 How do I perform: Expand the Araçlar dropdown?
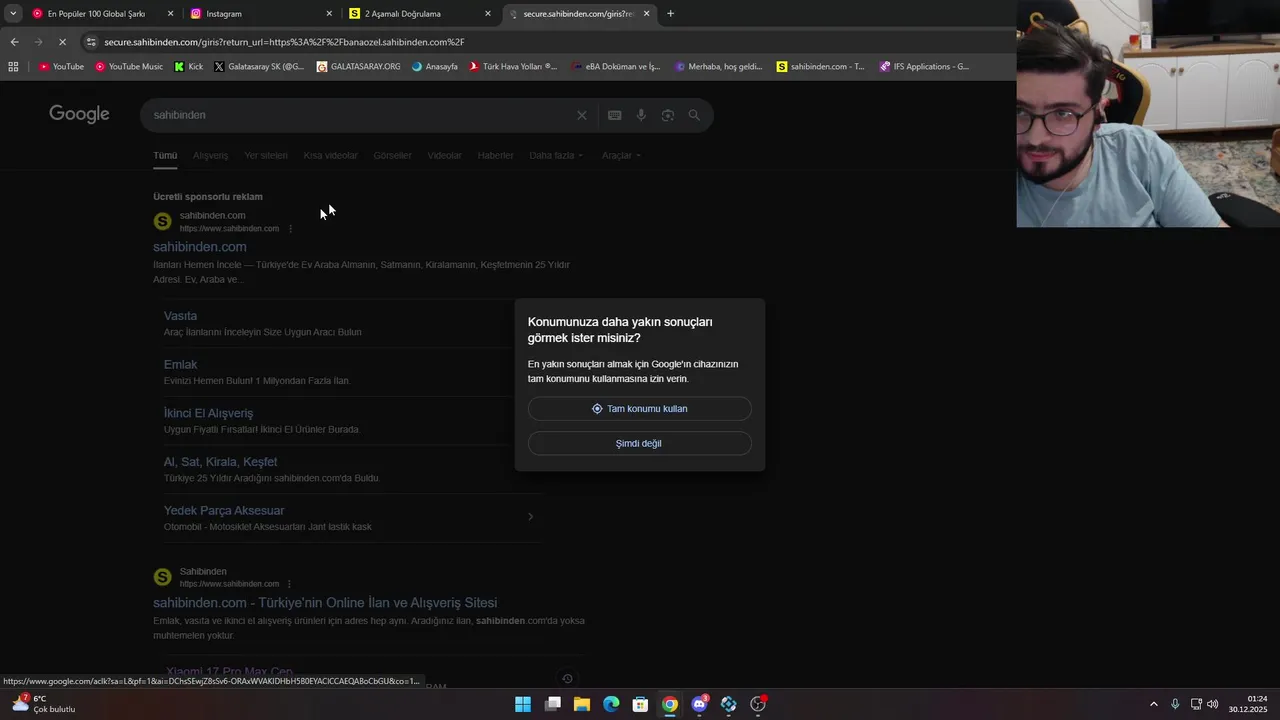(621, 155)
